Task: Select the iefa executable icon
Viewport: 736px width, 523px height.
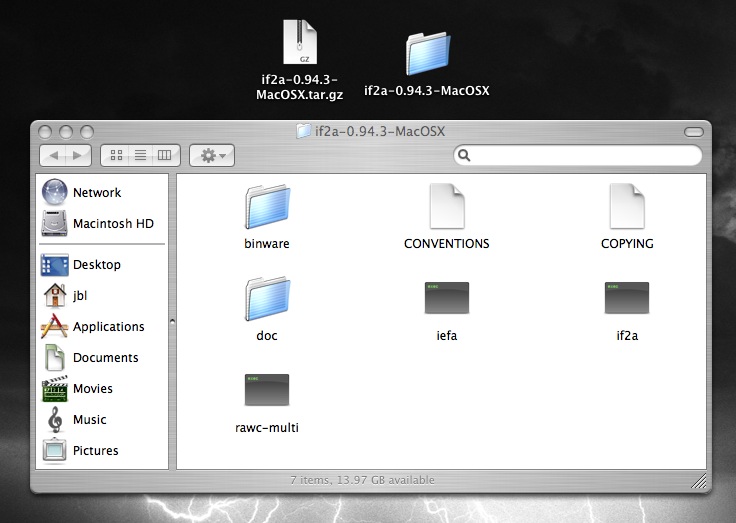Action: (446, 299)
